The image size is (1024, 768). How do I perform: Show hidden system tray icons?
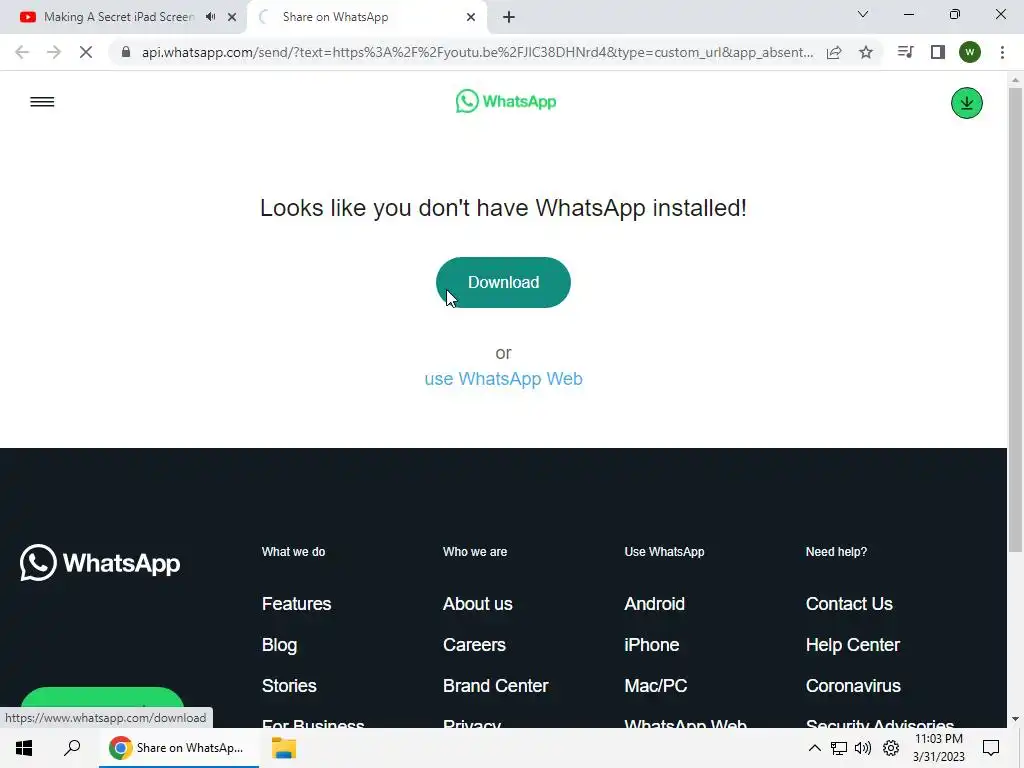pos(814,748)
